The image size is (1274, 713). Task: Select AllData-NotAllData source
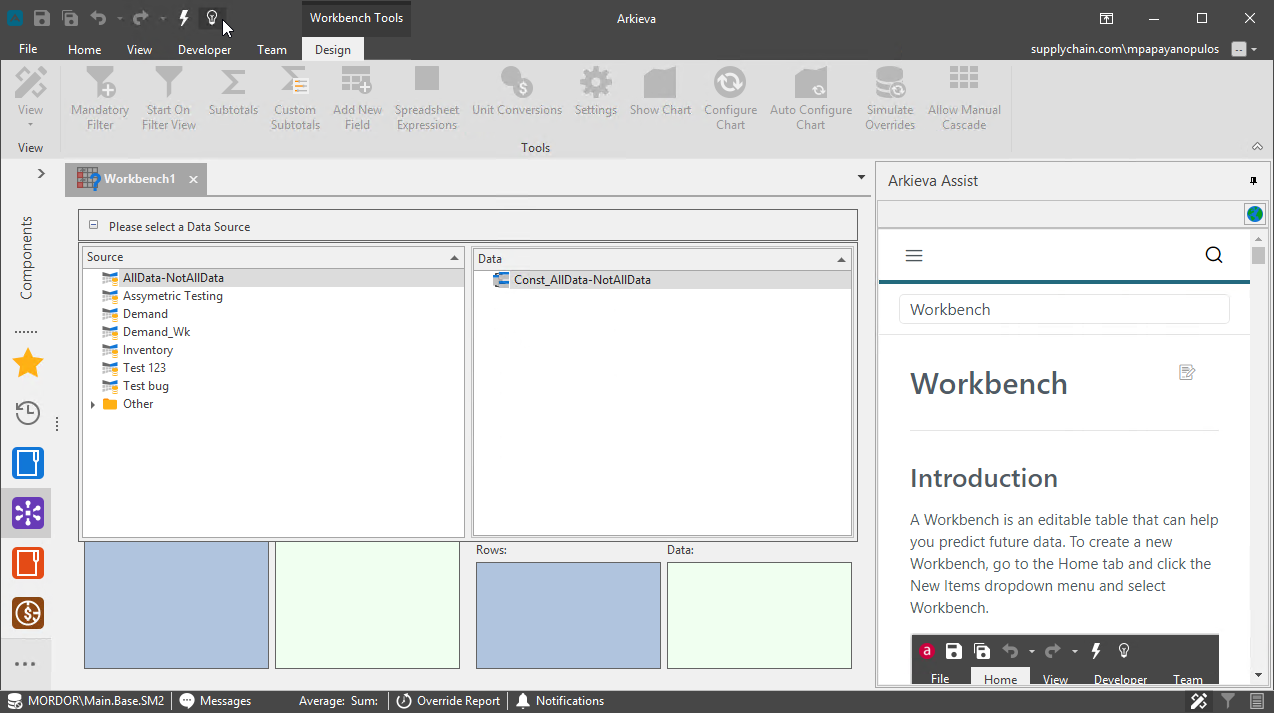point(173,278)
